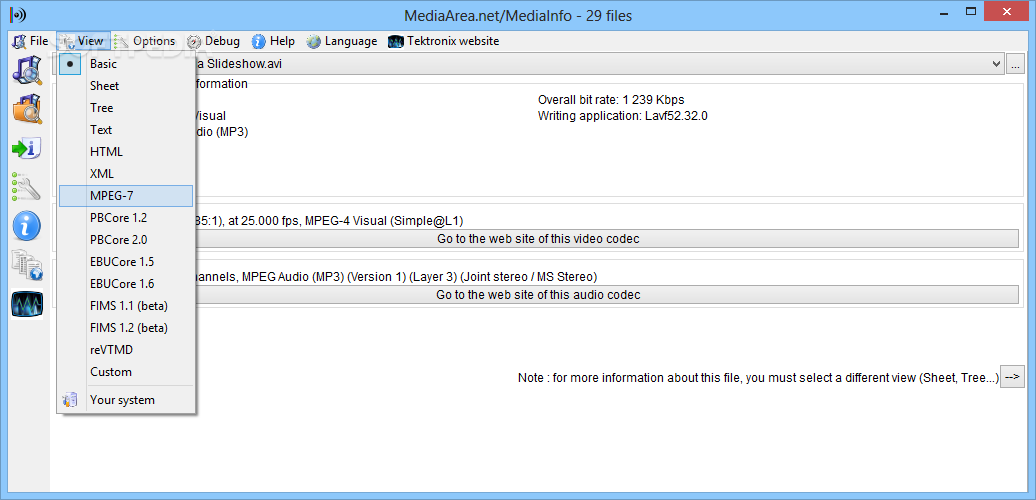Click the Tektronix website waveform icon

(395, 41)
